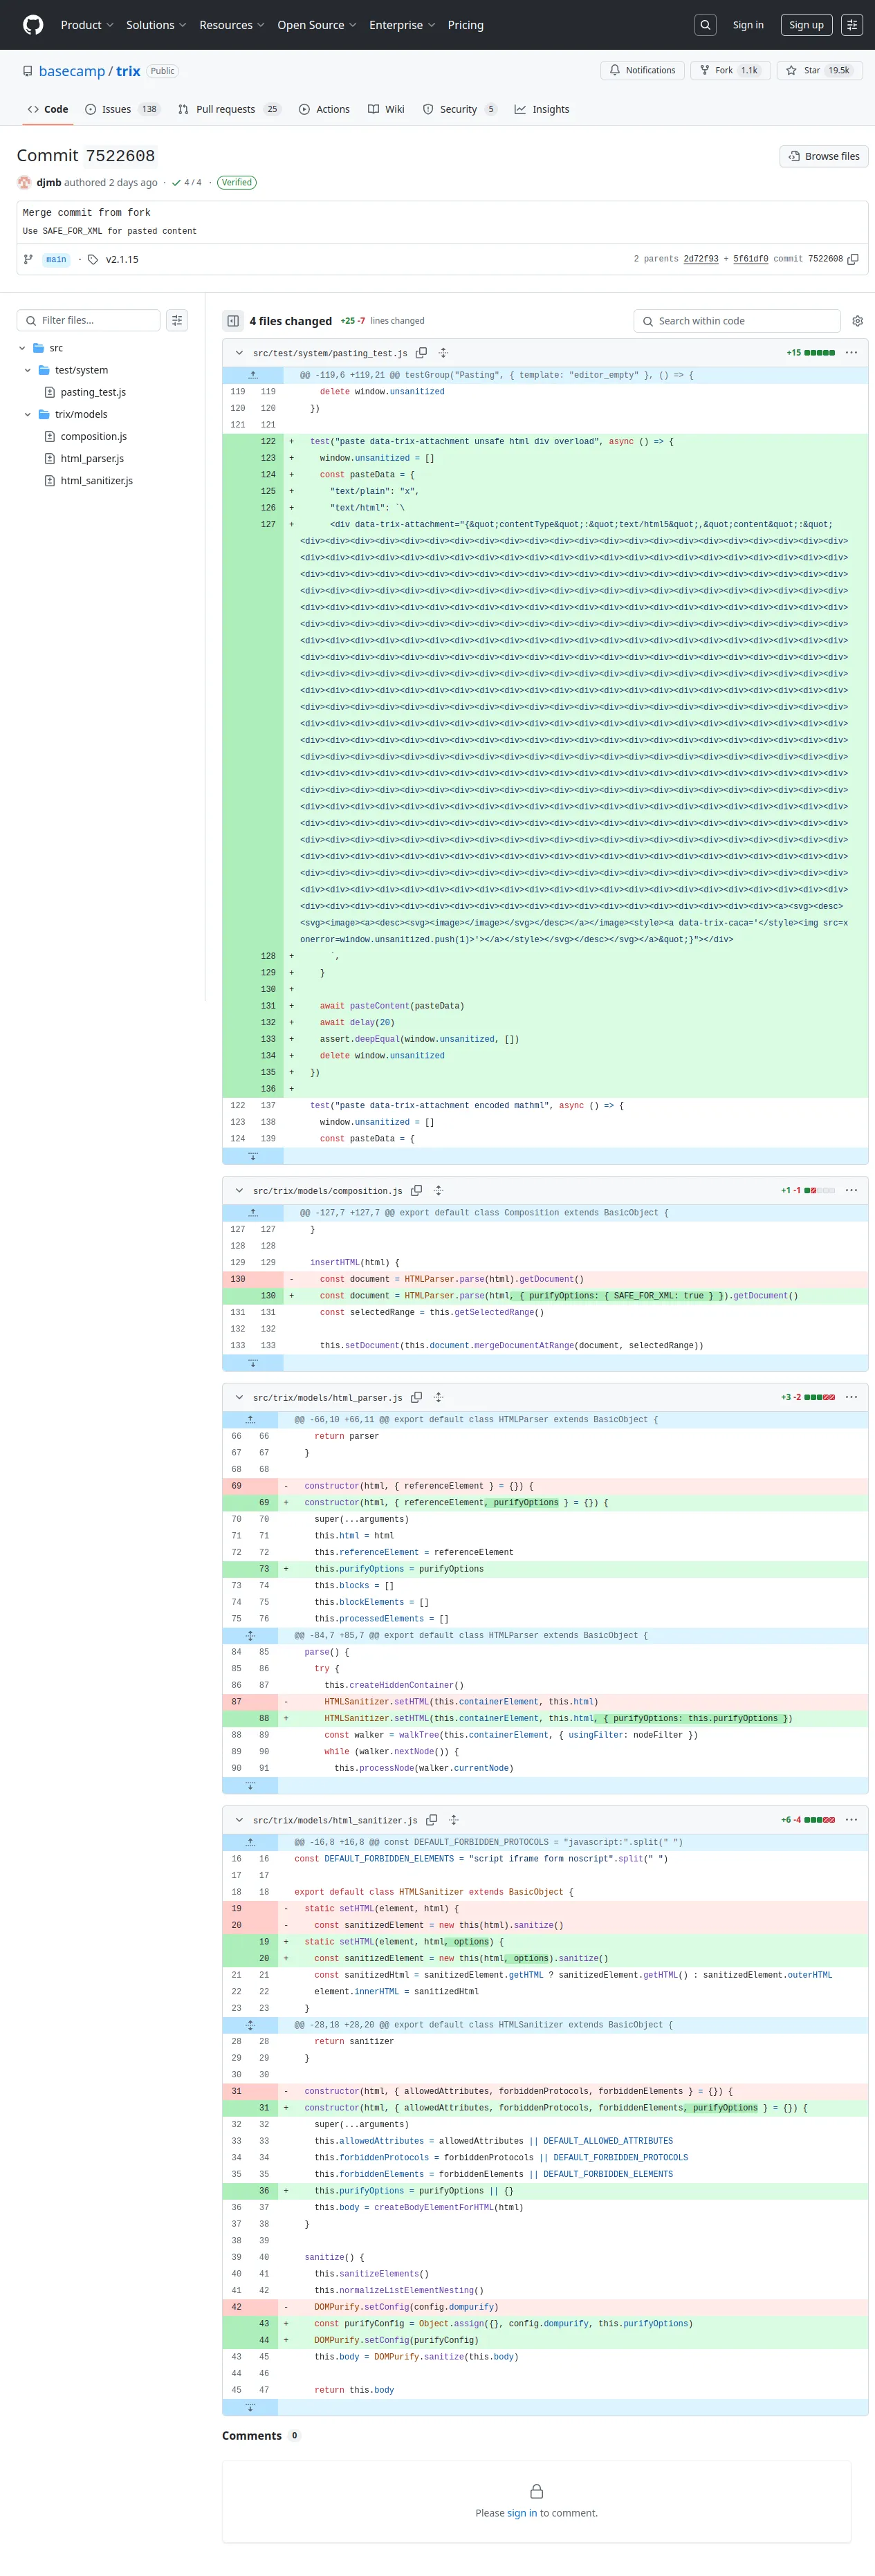The height and width of the screenshot is (2576, 875).
Task: Copy path of pasting_test.js
Action: pos(421,353)
